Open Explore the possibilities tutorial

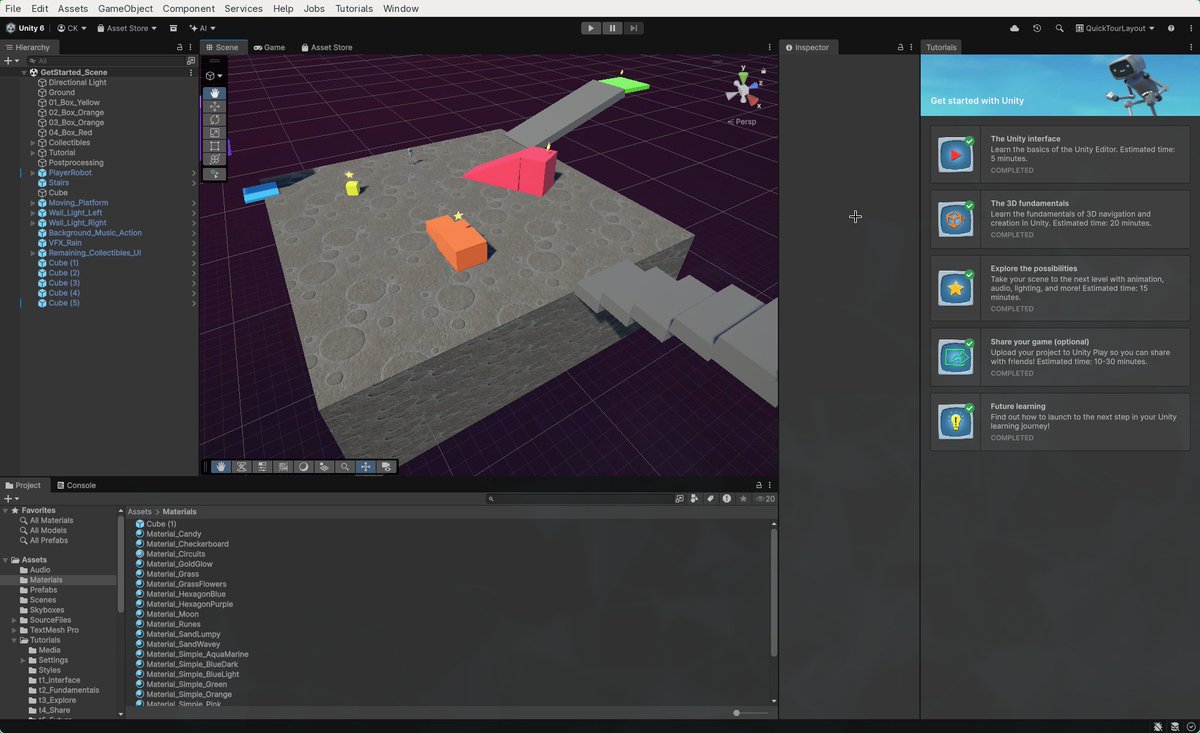click(1060, 287)
